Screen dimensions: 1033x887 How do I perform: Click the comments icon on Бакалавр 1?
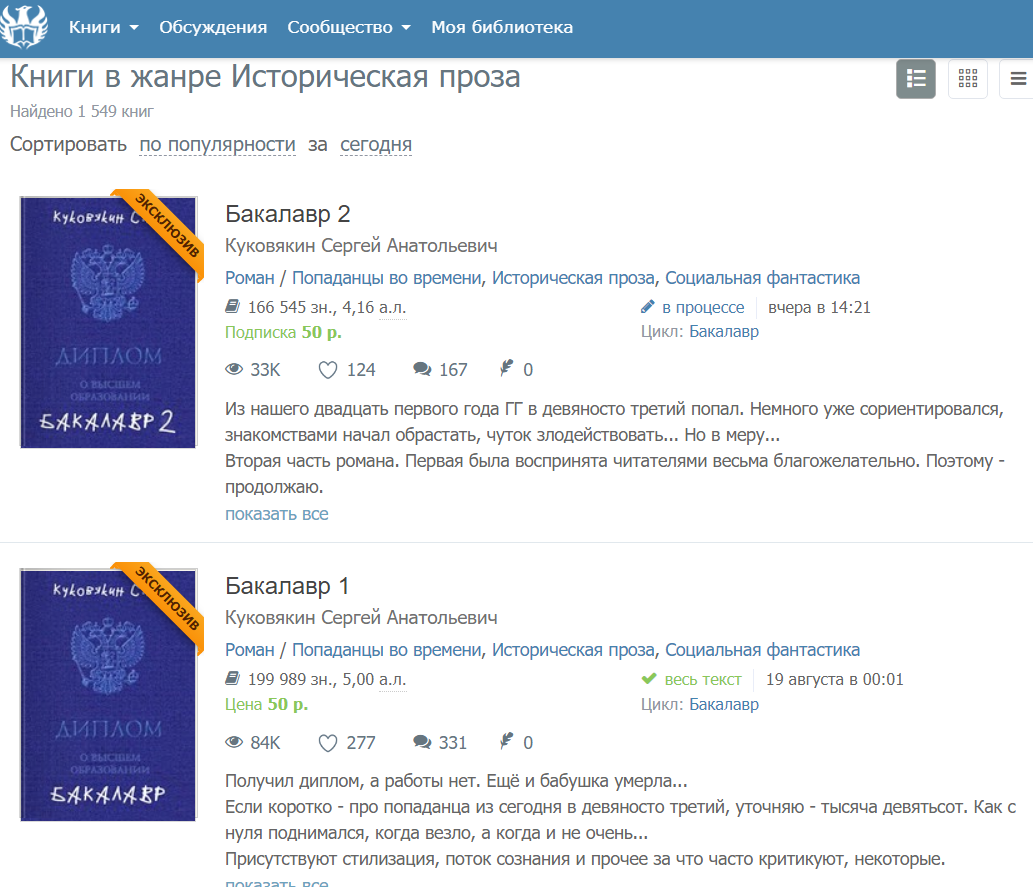[422, 743]
